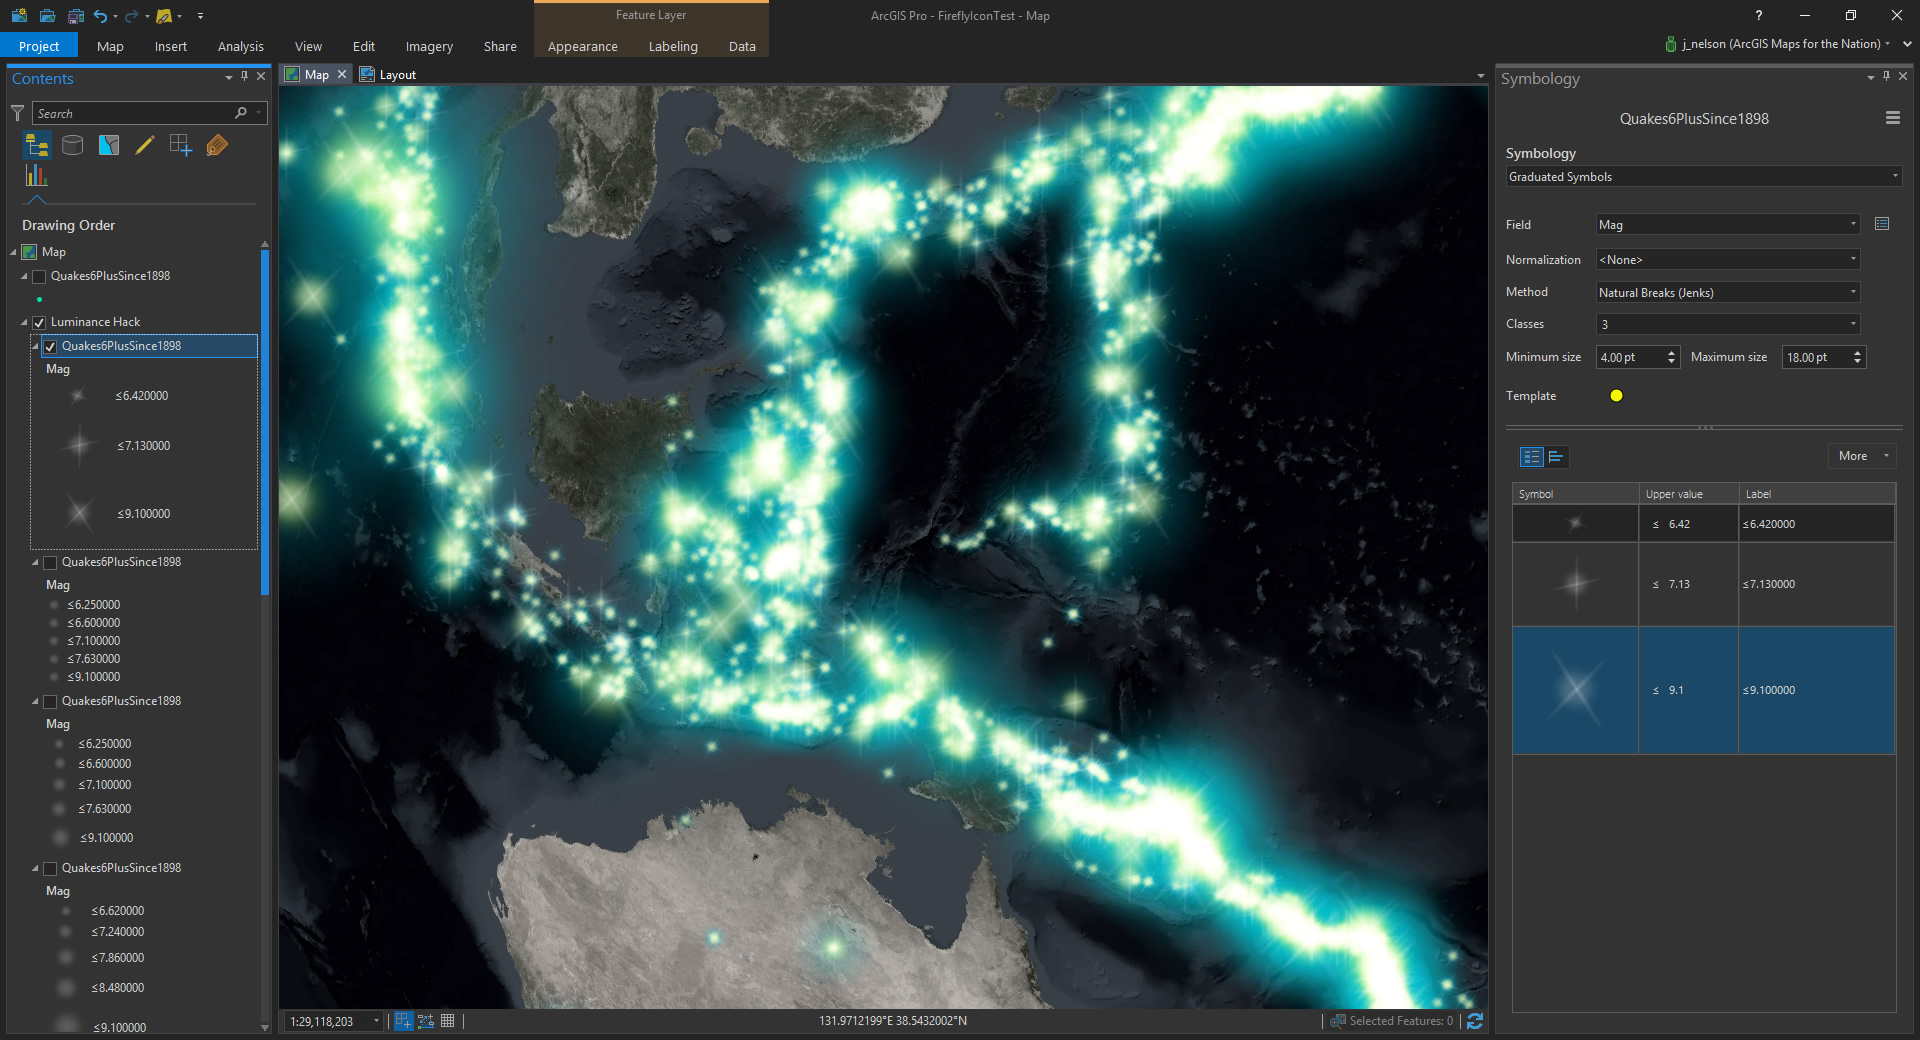1920x1040 pixels.
Task: Pin the Symbology pane with auto-hide
Action: [x=1887, y=76]
